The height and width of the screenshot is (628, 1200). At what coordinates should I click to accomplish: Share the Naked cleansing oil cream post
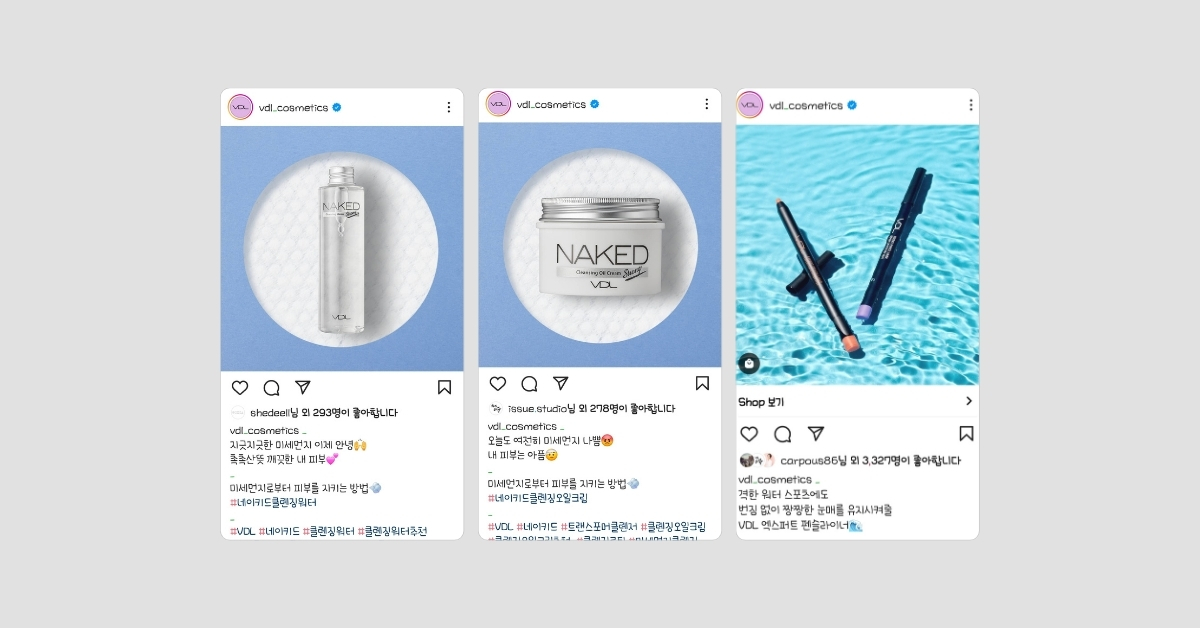pyautogui.click(x=561, y=383)
